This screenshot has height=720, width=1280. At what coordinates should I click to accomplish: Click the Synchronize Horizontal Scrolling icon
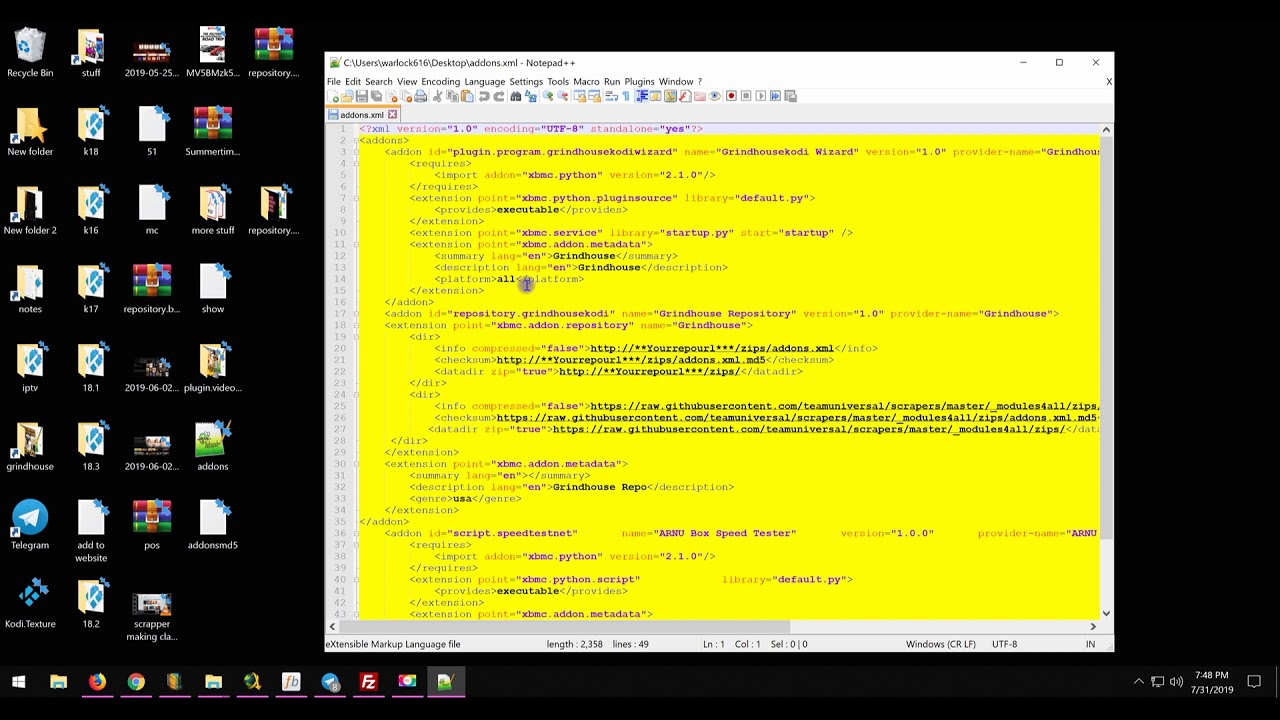595,96
